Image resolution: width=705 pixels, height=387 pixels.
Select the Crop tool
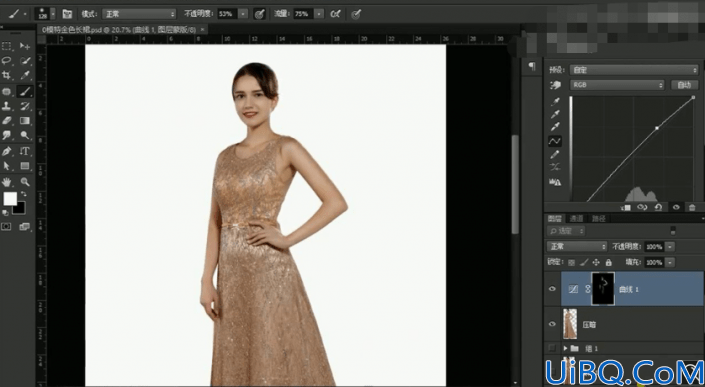[7, 75]
